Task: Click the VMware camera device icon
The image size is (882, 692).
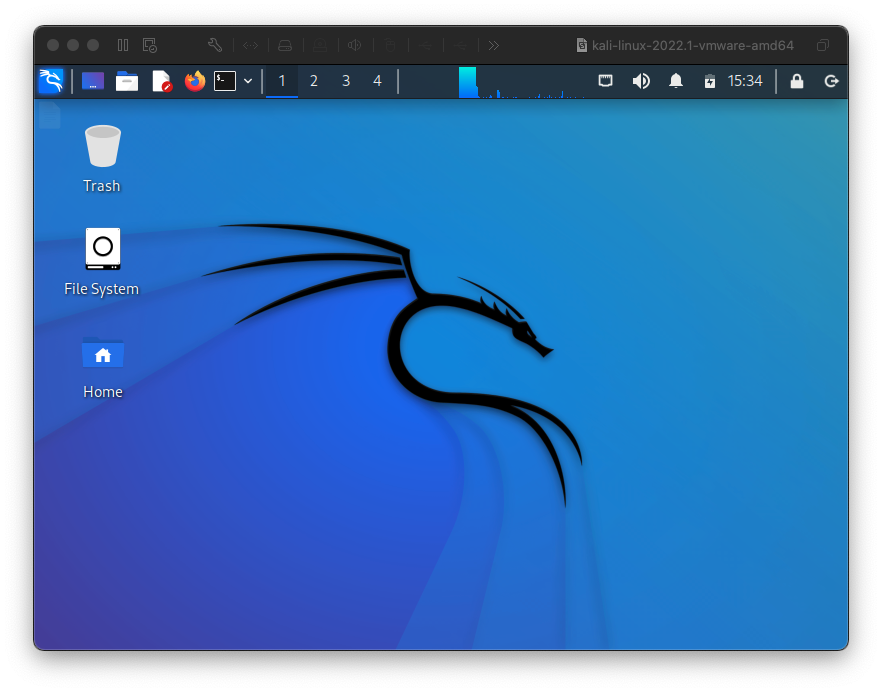Action: click(x=320, y=46)
